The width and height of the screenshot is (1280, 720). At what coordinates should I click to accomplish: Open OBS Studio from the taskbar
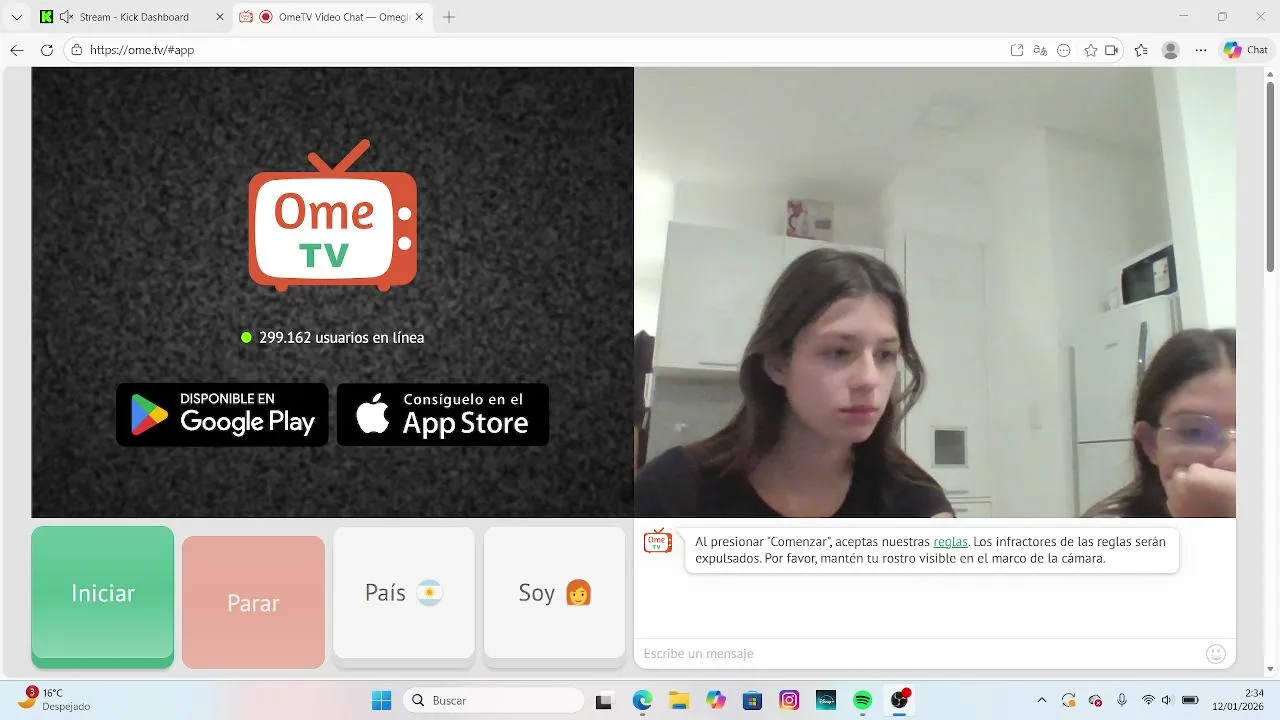[x=899, y=701]
